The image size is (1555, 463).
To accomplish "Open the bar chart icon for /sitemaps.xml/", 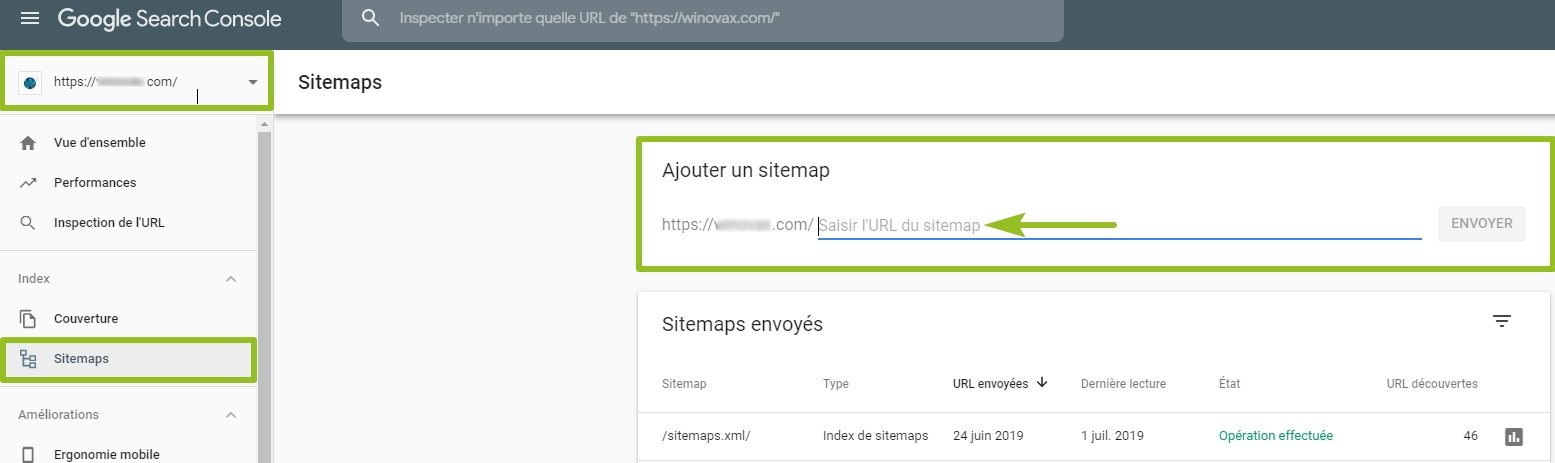I will click(x=1513, y=436).
